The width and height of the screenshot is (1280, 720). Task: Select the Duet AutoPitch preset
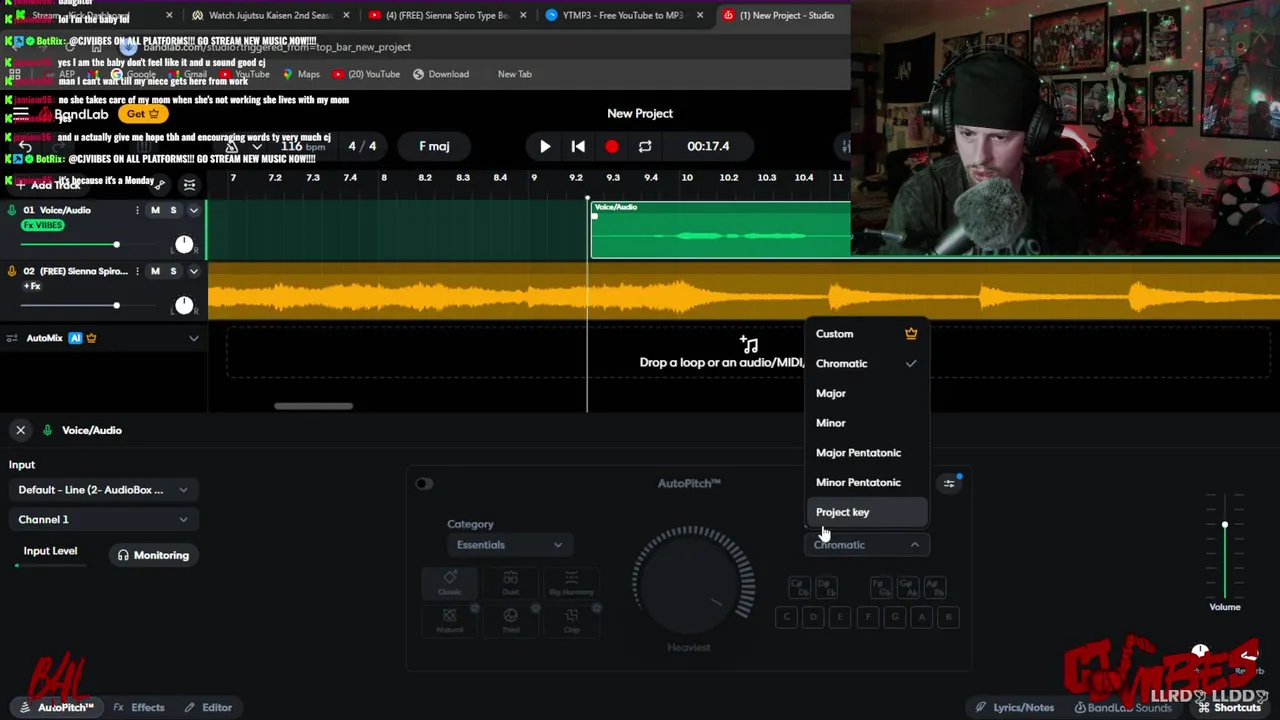tap(511, 583)
